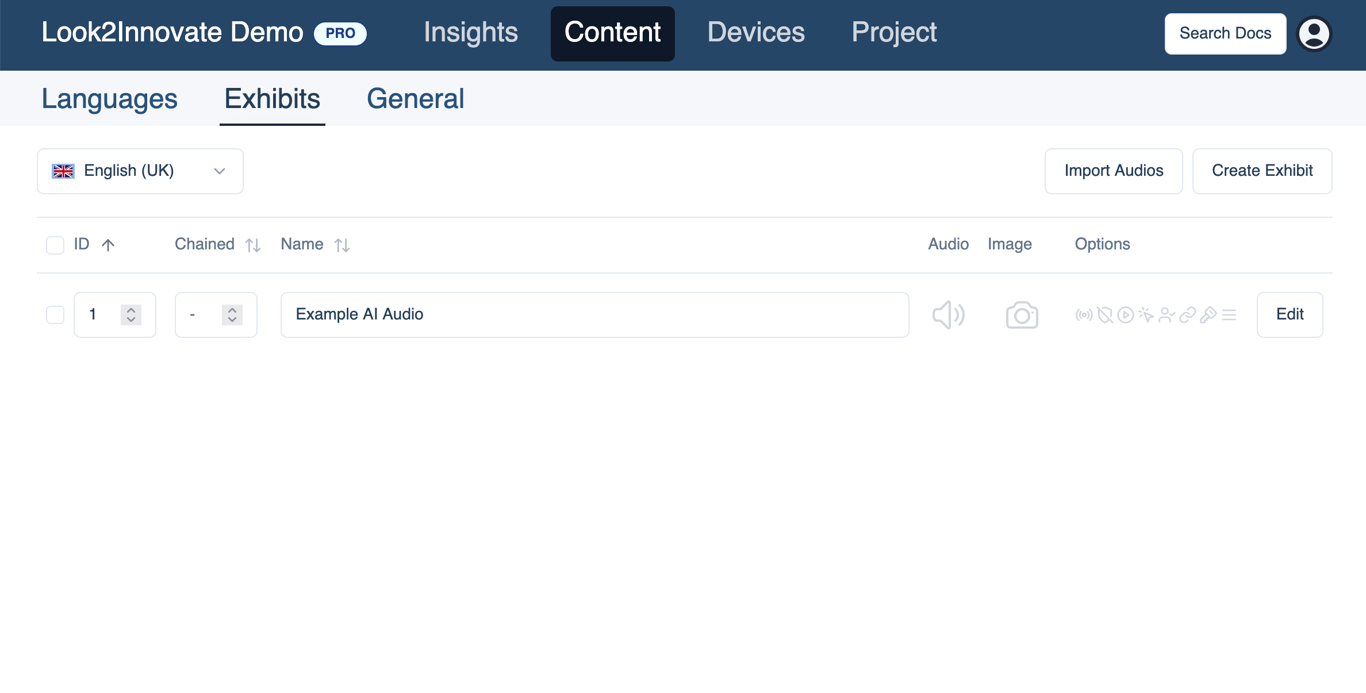This screenshot has width=1366, height=693.
Task: Click the PRO badge
Action: click(340, 34)
